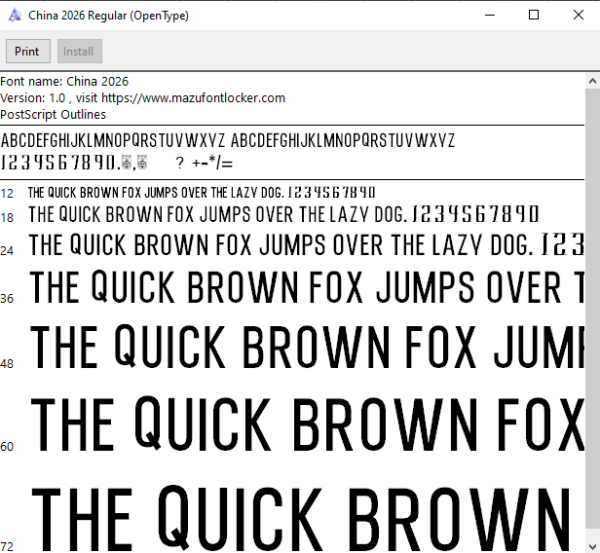Close the China 2026 Regular window
Screen dimensions: 600x553
click(578, 15)
